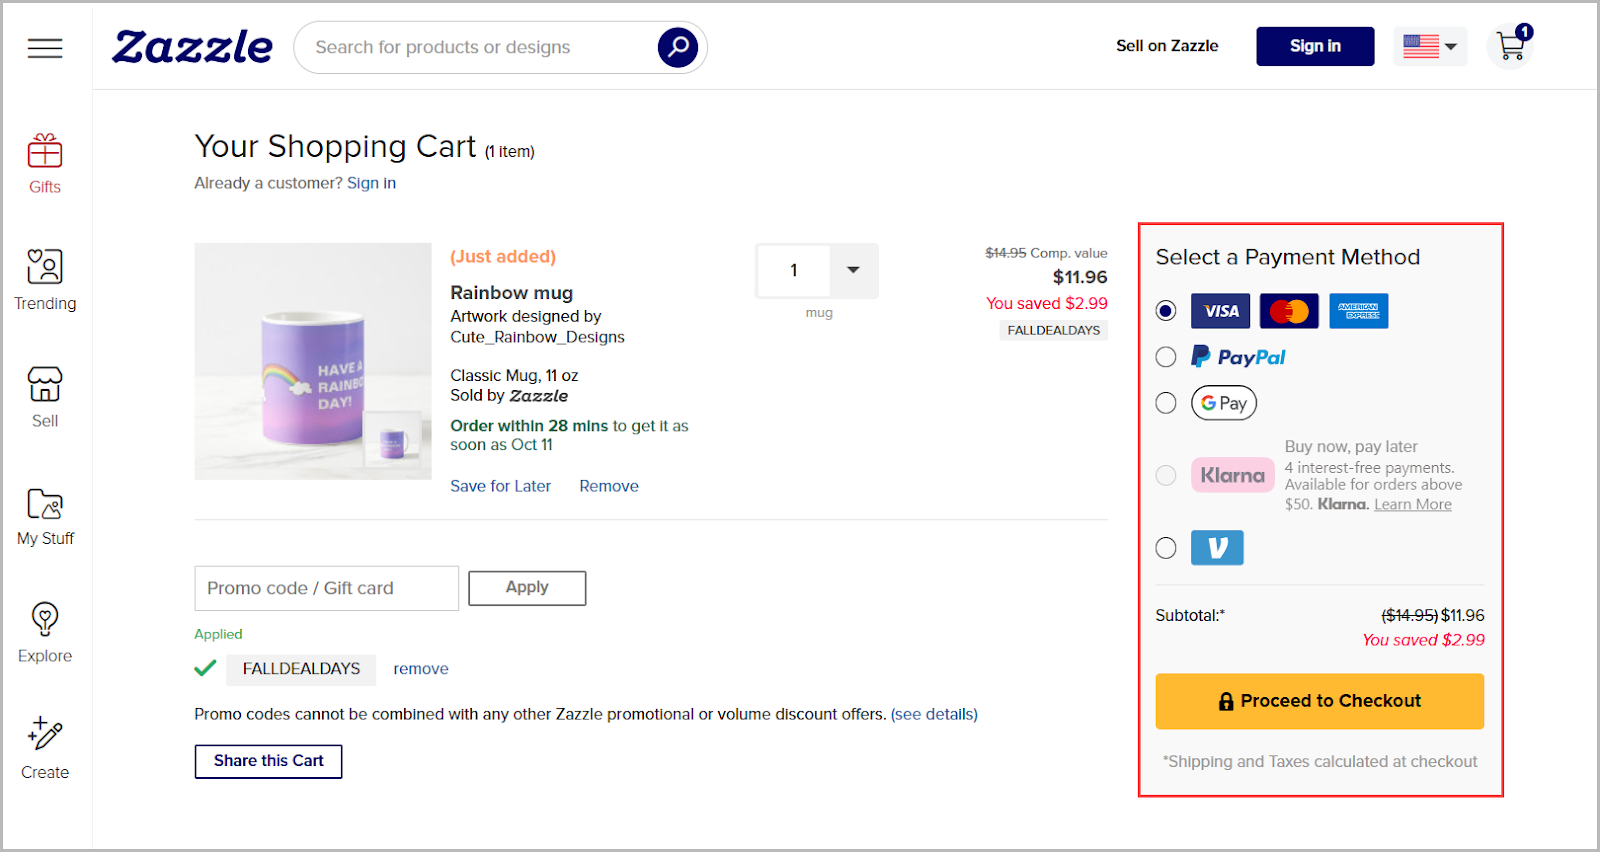
Task: Click the $14.95 Comp. value text
Action: coord(1046,253)
